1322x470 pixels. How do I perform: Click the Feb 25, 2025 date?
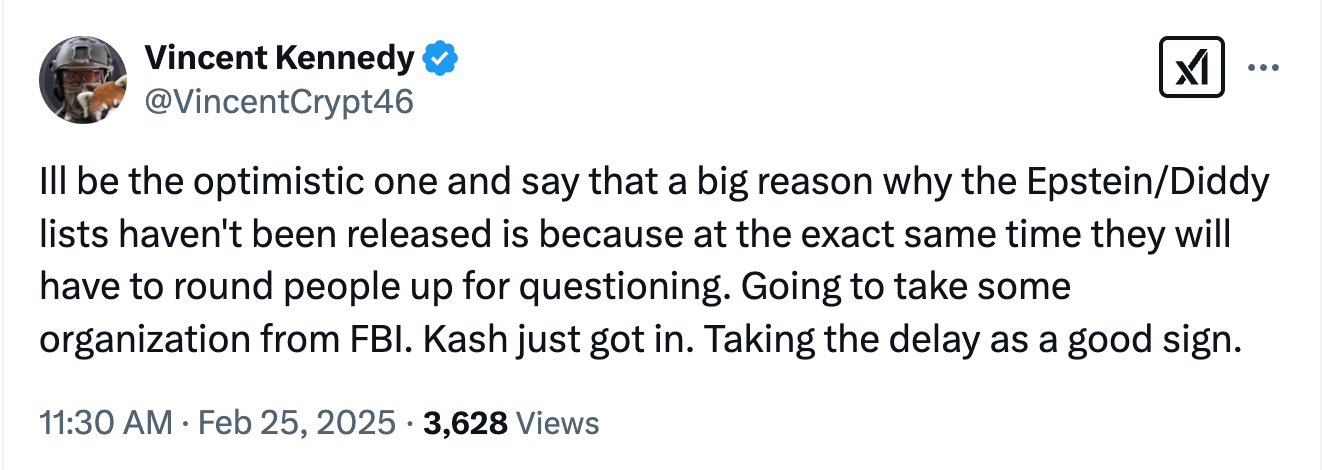pyautogui.click(x=297, y=423)
